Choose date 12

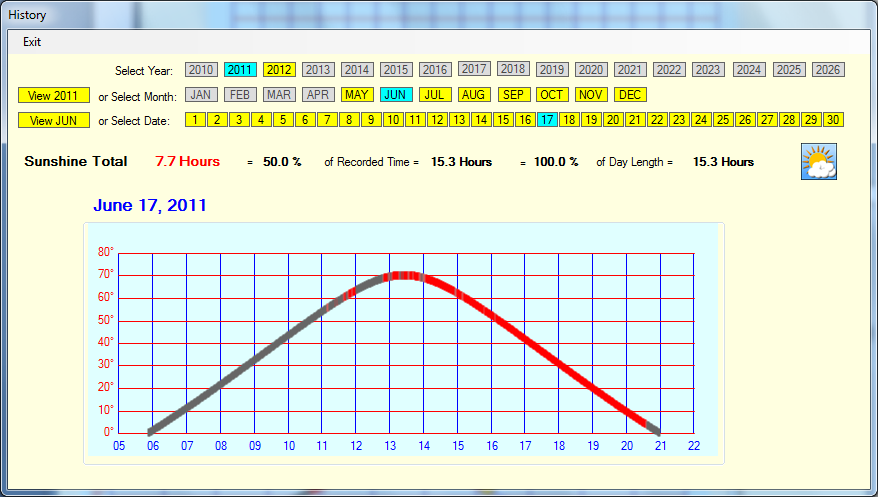pos(437,120)
